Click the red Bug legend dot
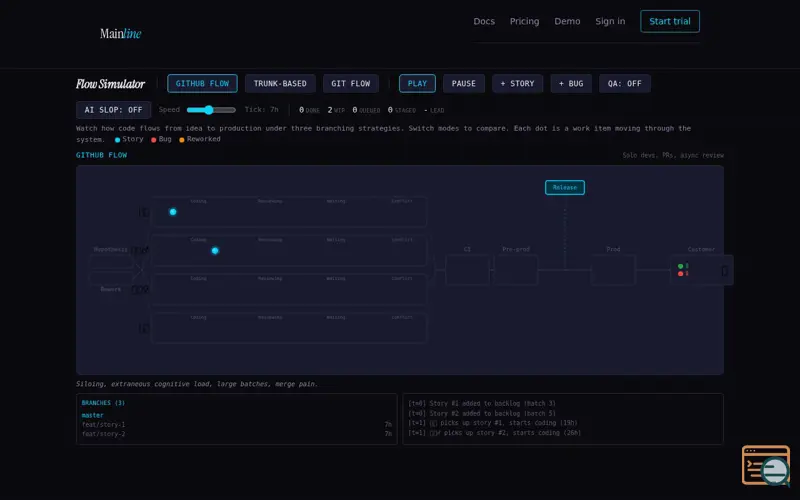 154,140
